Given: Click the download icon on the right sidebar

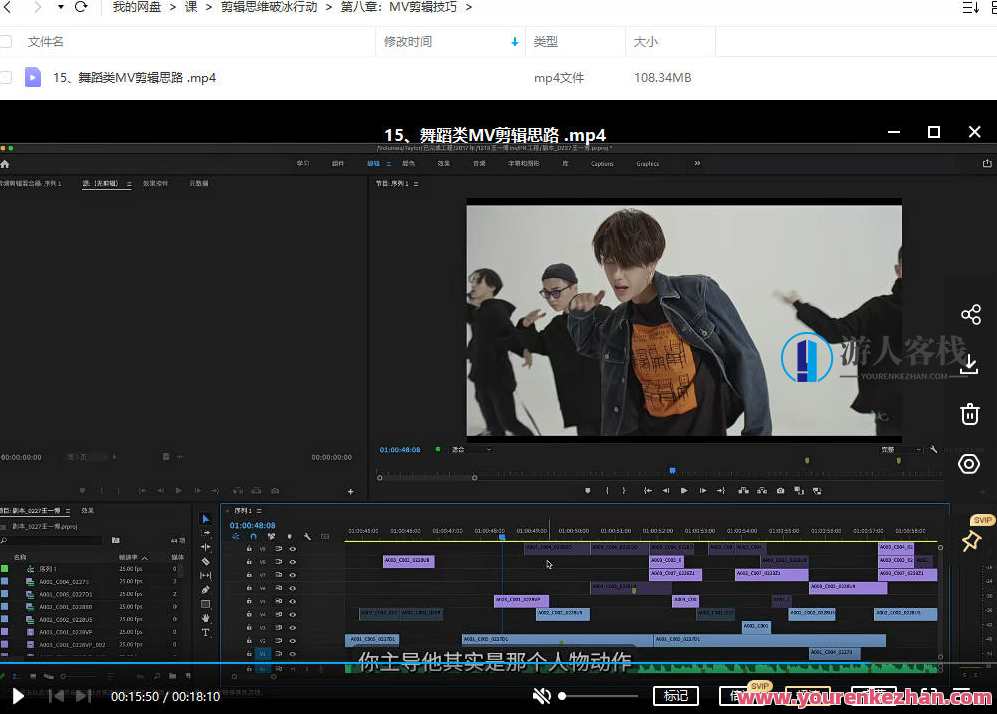Looking at the screenshot, I should tap(969, 365).
